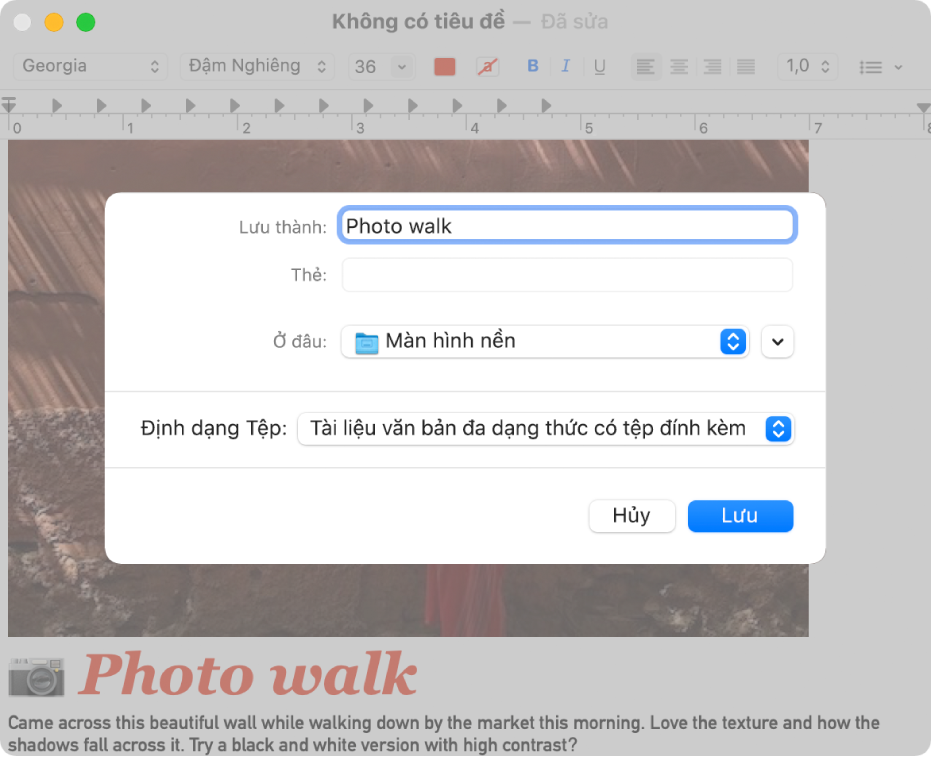Toggle underline formatting
The image size is (931, 758).
pyautogui.click(x=600, y=66)
